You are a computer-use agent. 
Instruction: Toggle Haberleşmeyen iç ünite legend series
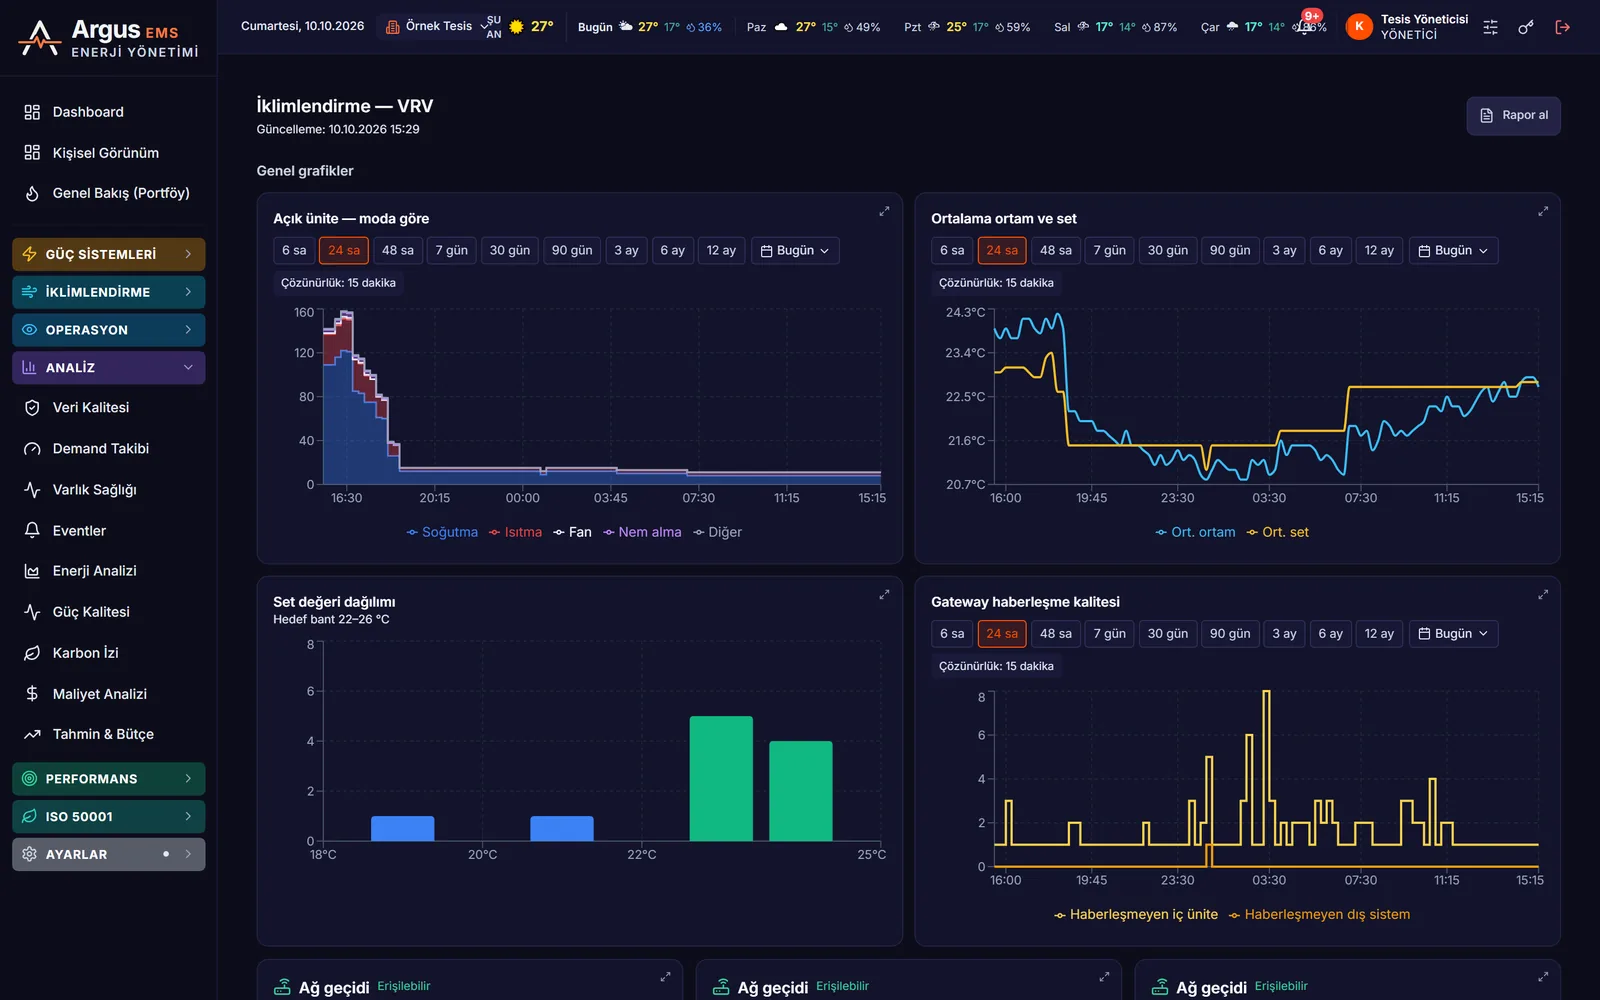tap(1136, 914)
